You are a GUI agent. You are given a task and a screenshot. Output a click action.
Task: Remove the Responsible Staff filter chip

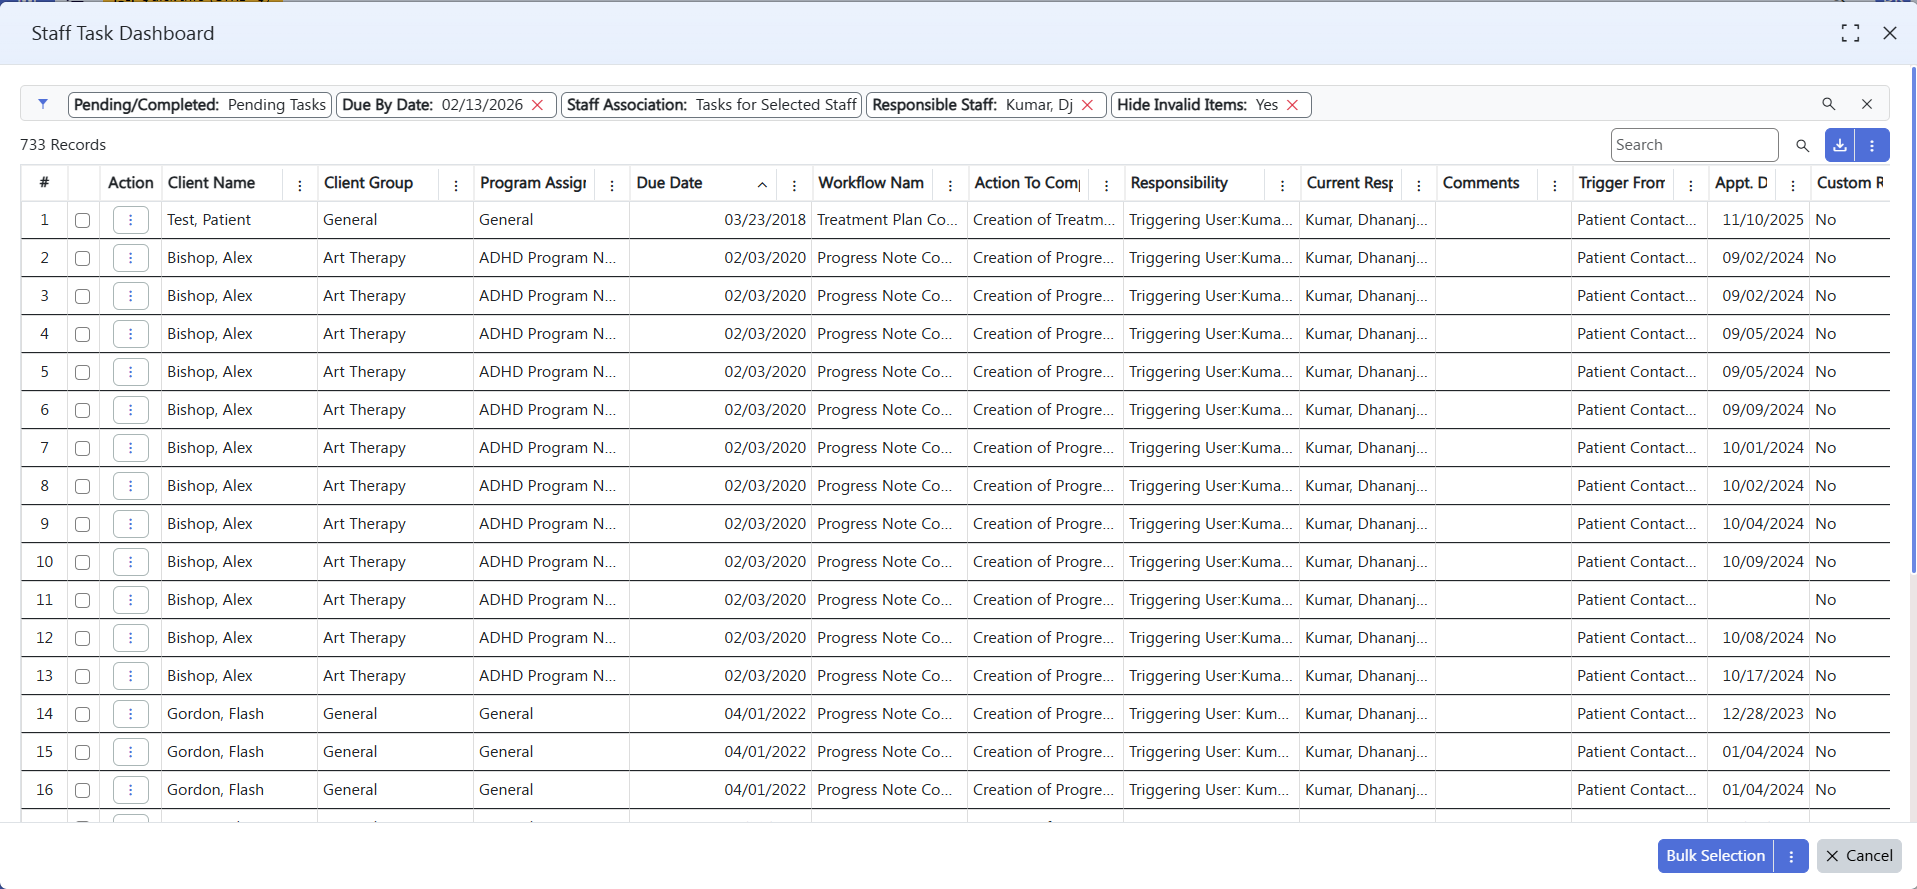1088,105
